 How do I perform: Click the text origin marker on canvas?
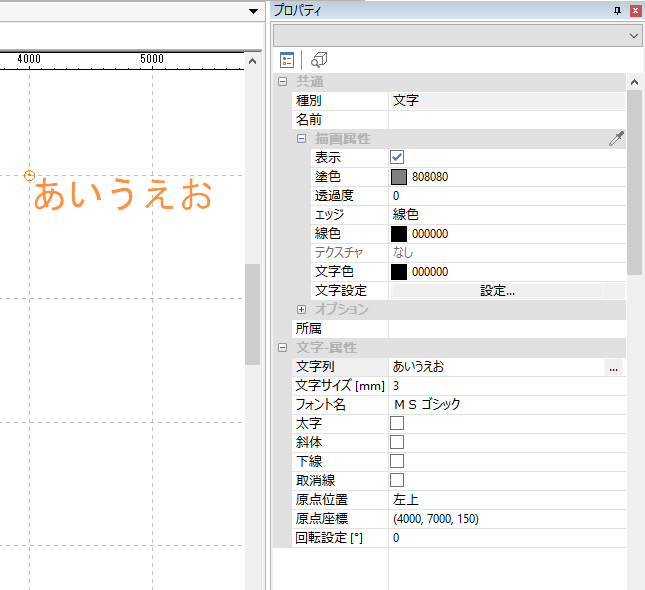(x=29, y=175)
